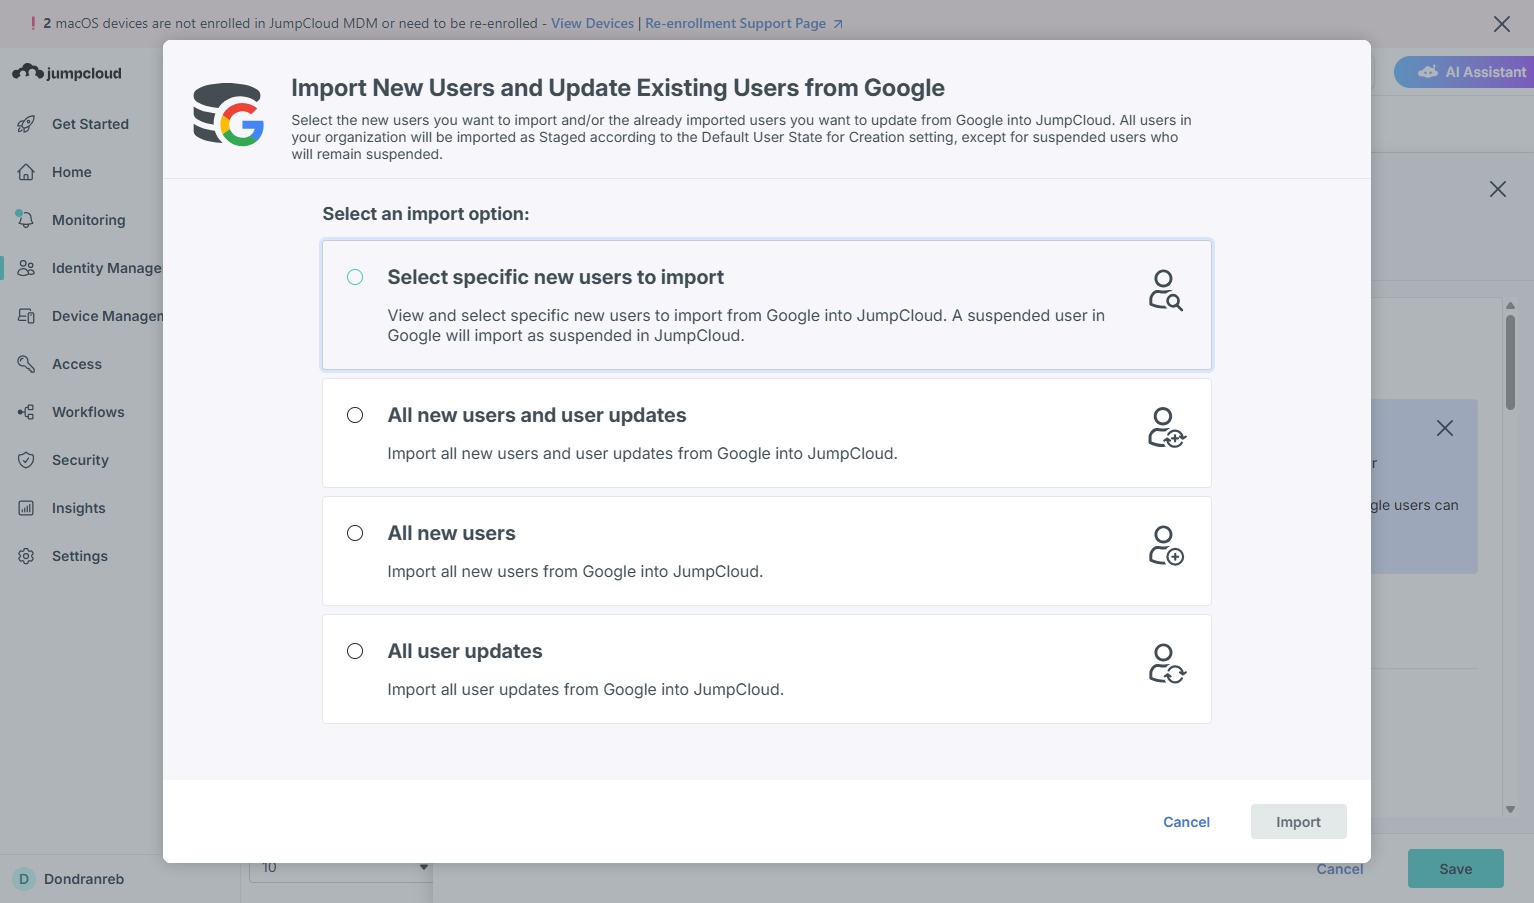Click the Device Management devices icon
Viewport: 1534px width, 903px height.
point(27,316)
